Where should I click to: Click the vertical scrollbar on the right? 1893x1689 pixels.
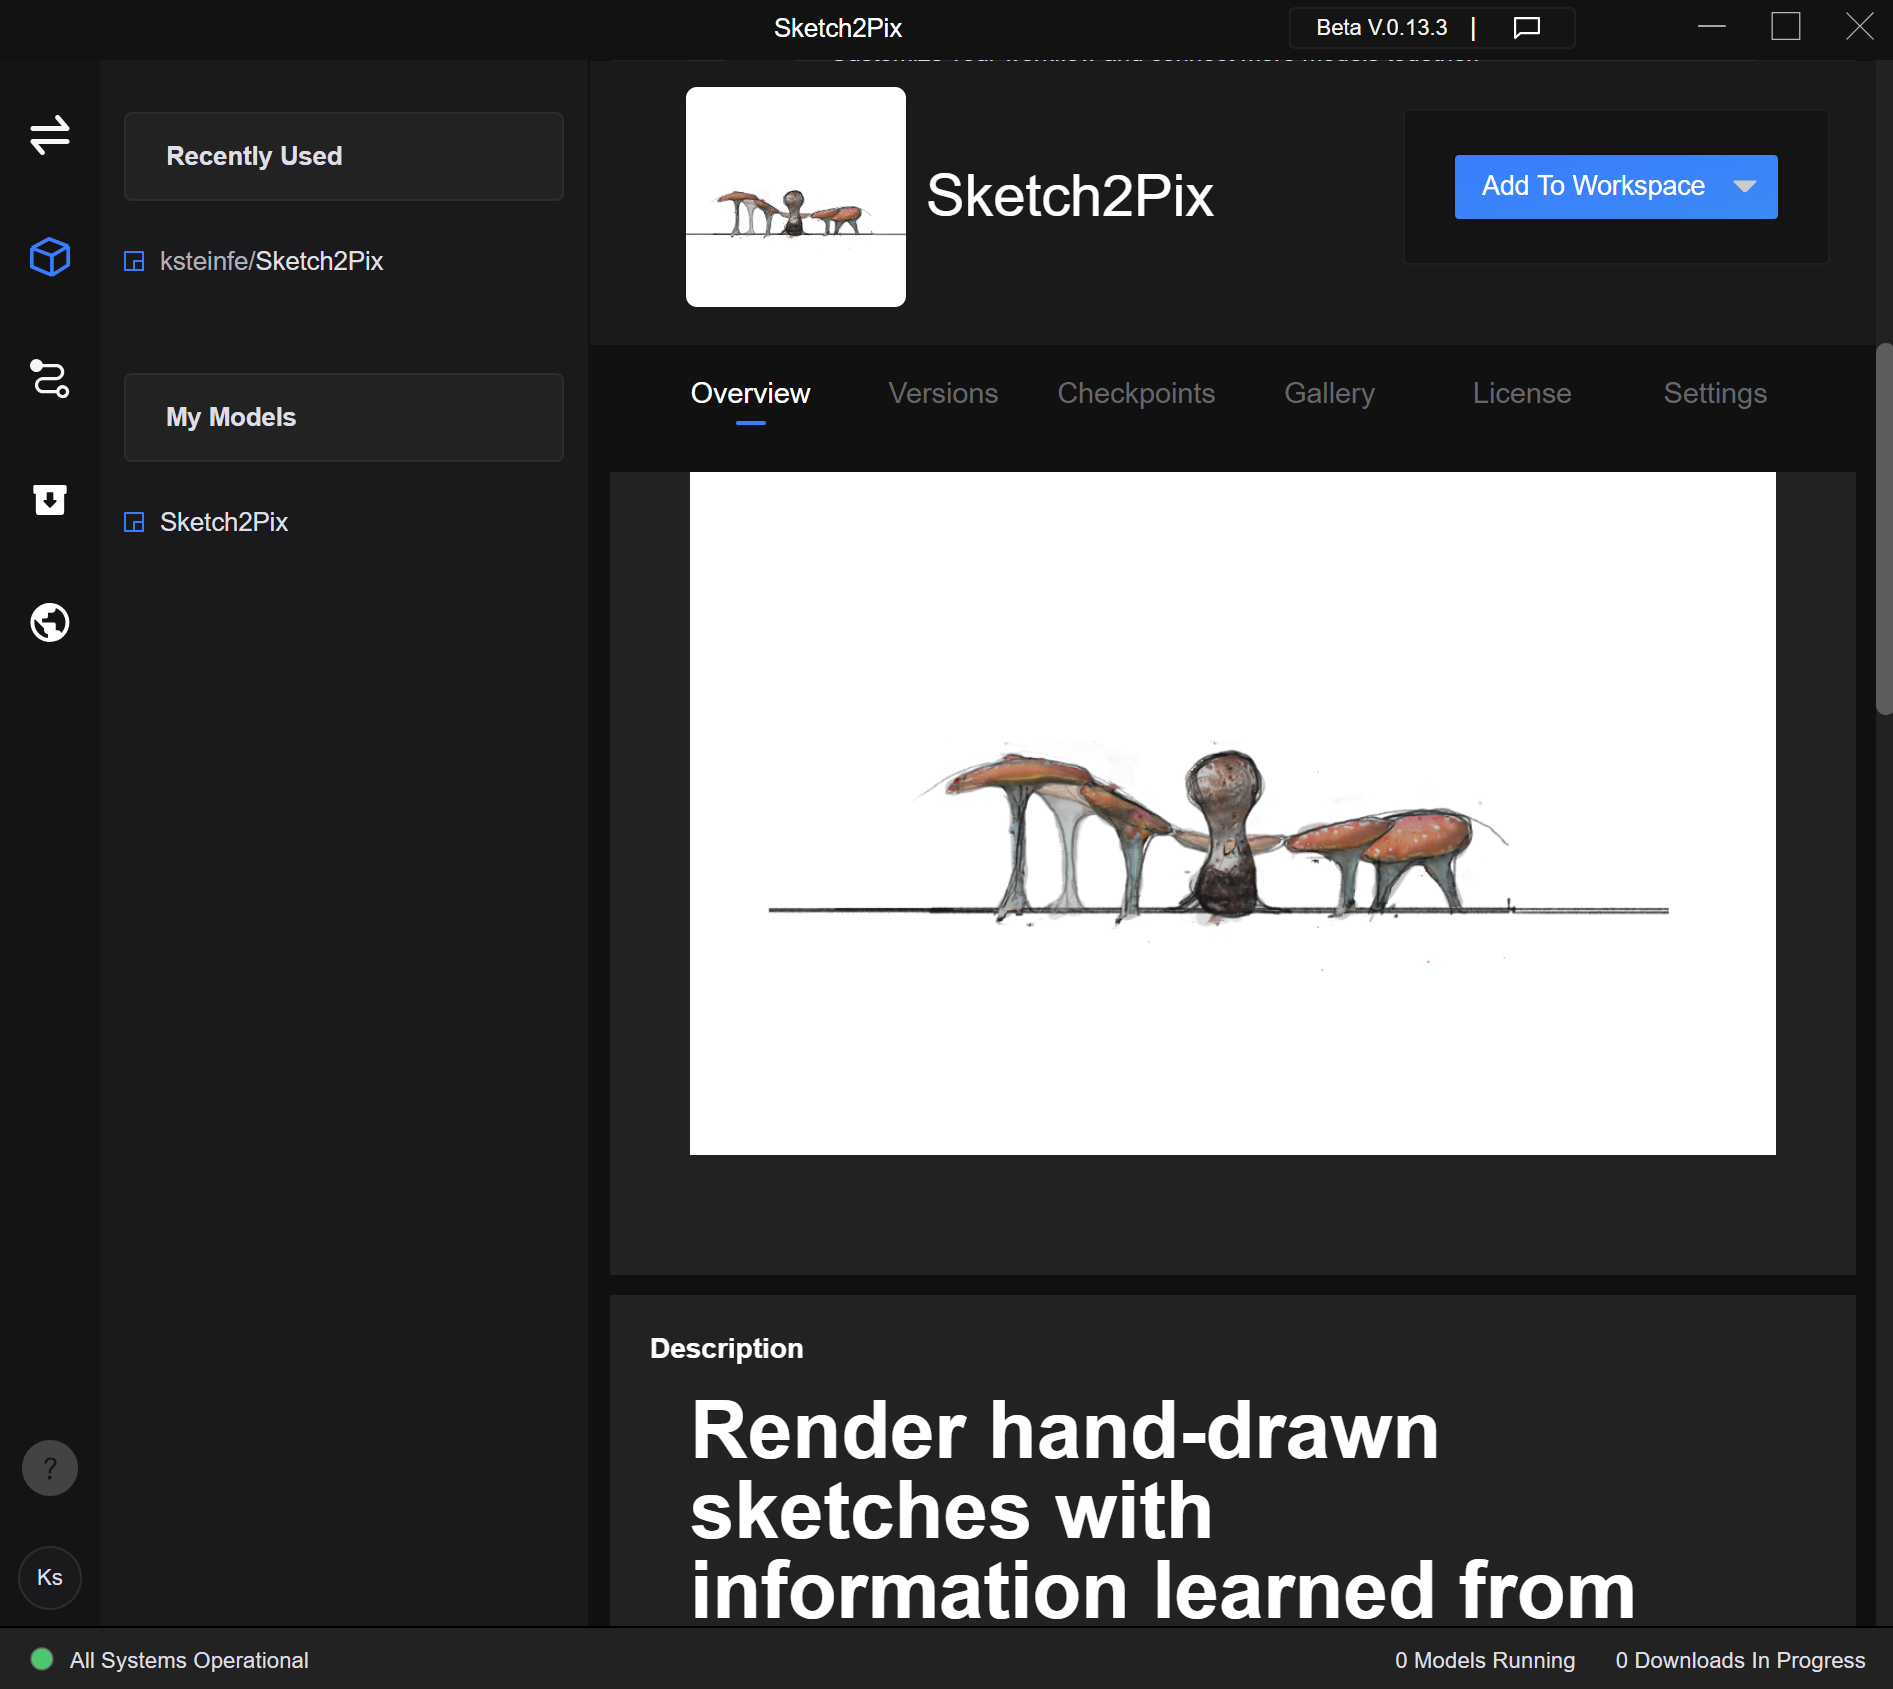1883,530
